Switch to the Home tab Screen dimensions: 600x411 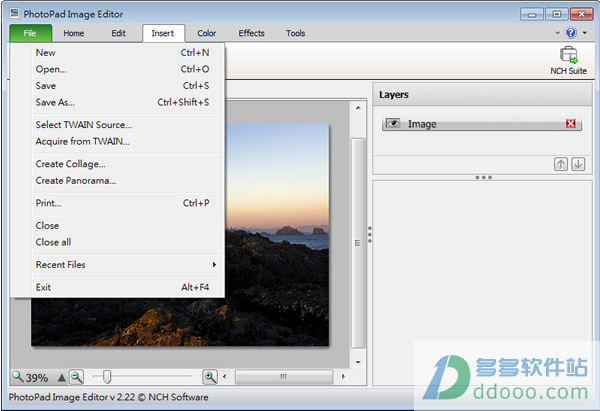(x=73, y=33)
